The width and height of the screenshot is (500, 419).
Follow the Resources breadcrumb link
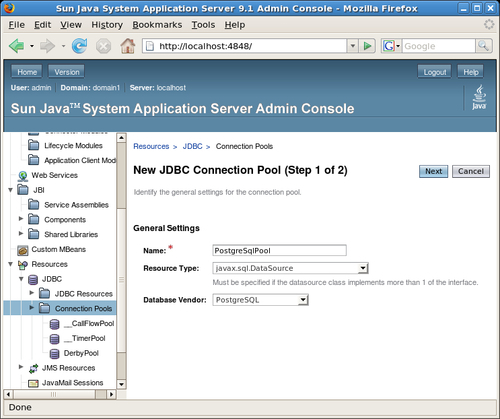tap(151, 146)
